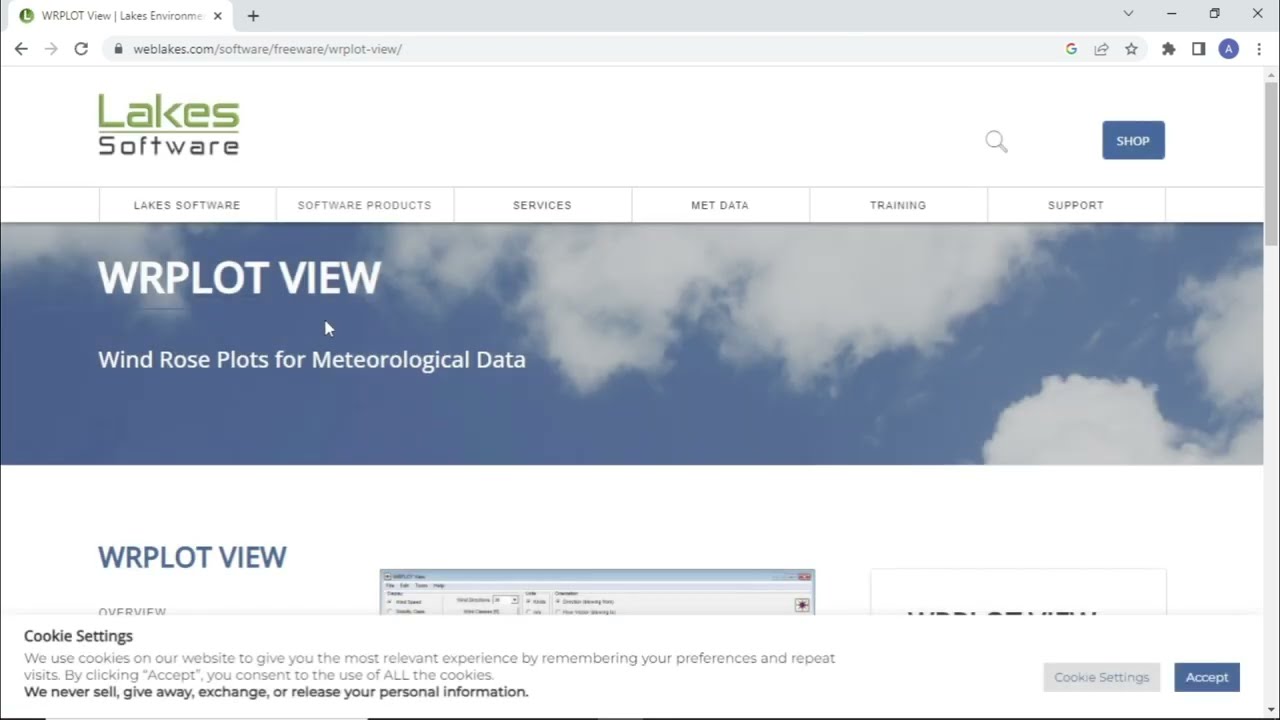Click the WRPLOT VIEW banner heading

[239, 278]
